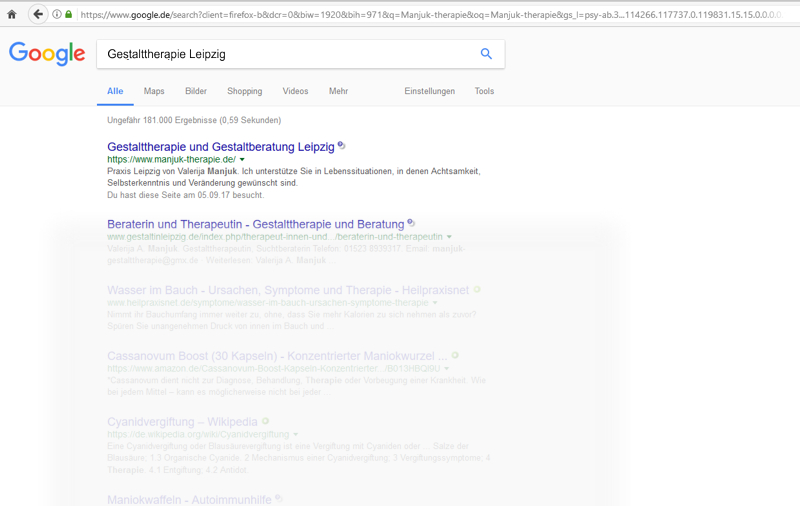Click the green secure padlock icon
Image resolution: width=800 pixels, height=506 pixels.
69,14
